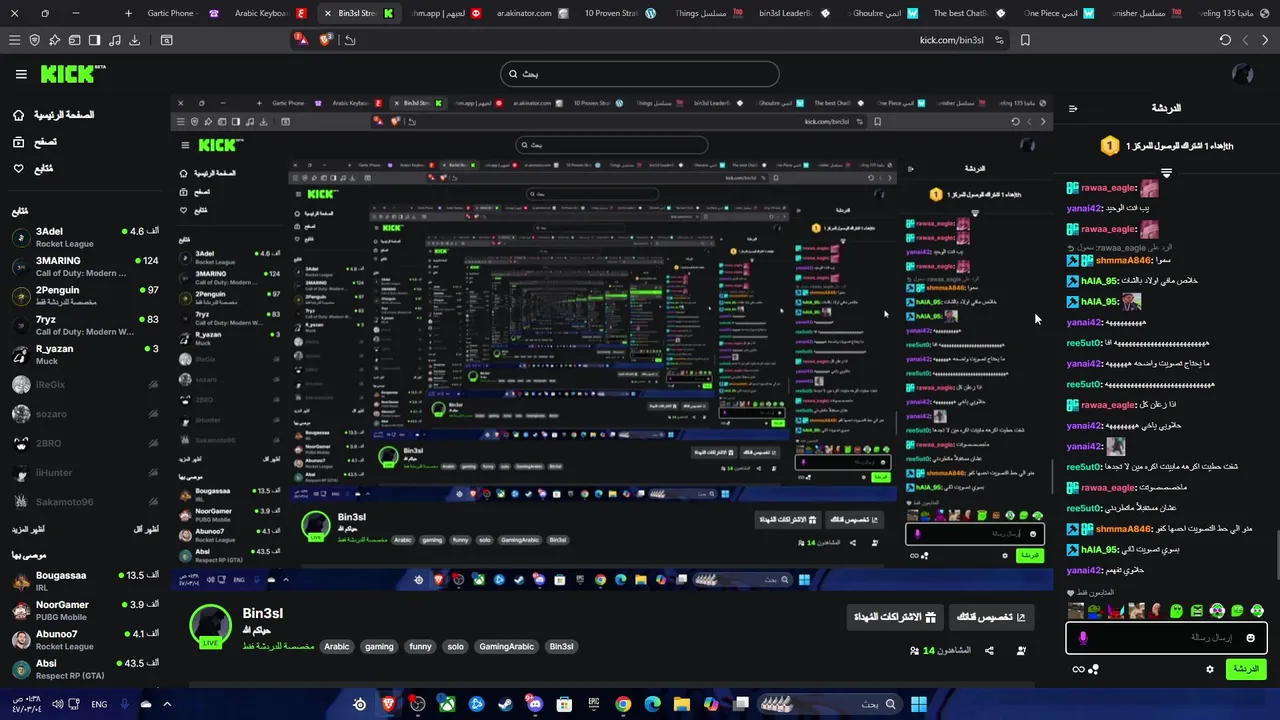This screenshot has width=1280, height=720.
Task: Switch to The best ChatBot browser tab
Action: (968, 13)
